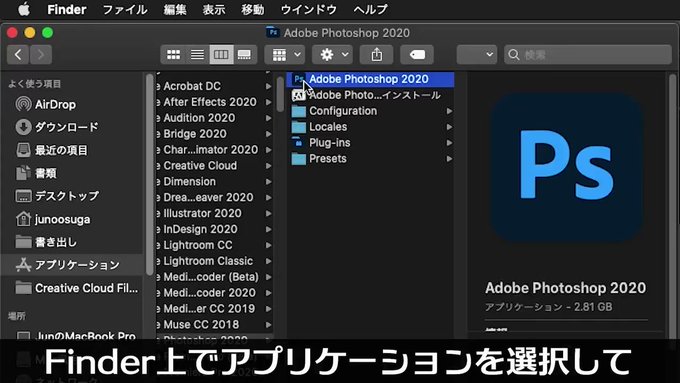
Task: Open the group-by arrangement dropdown
Action: click(285, 55)
